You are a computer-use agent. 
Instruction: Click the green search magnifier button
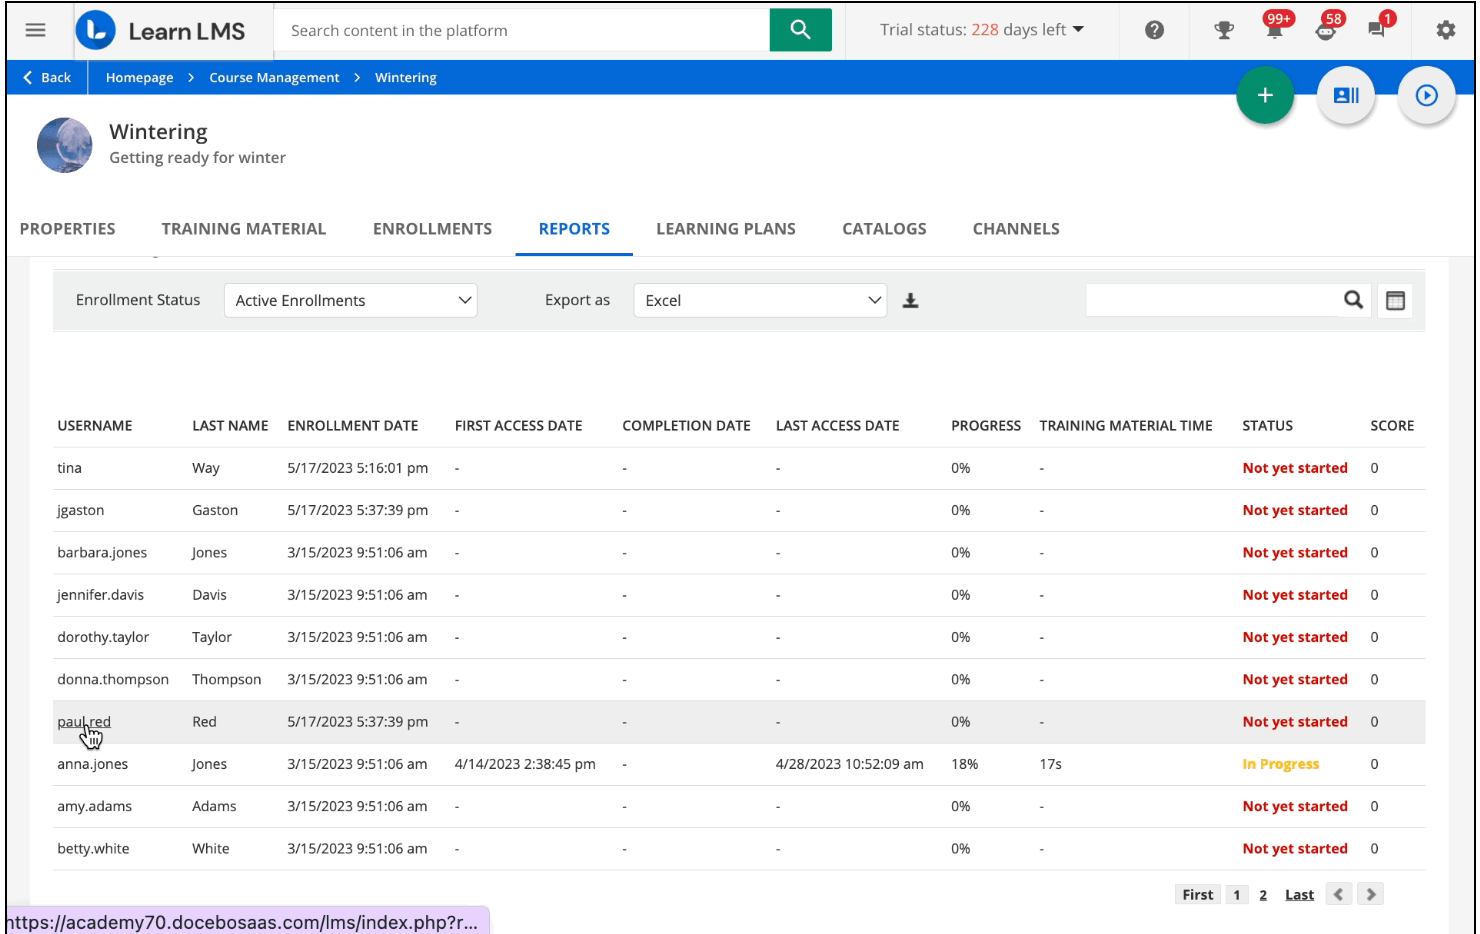pos(800,30)
